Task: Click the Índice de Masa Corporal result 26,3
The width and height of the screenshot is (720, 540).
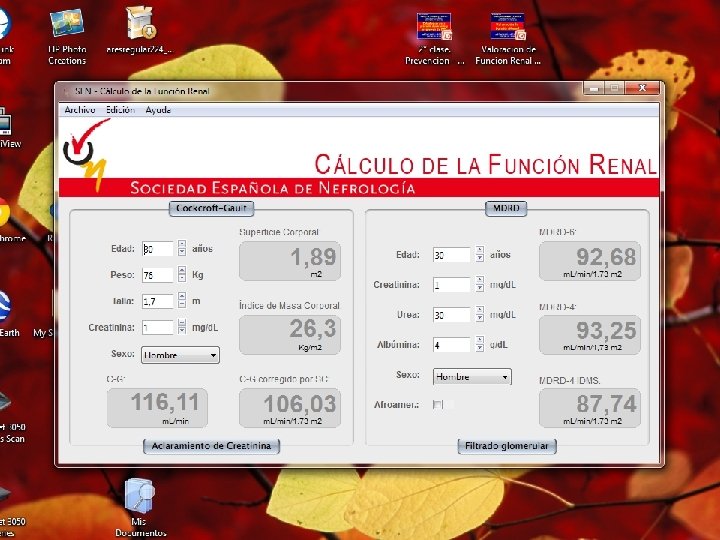Action: [x=290, y=335]
